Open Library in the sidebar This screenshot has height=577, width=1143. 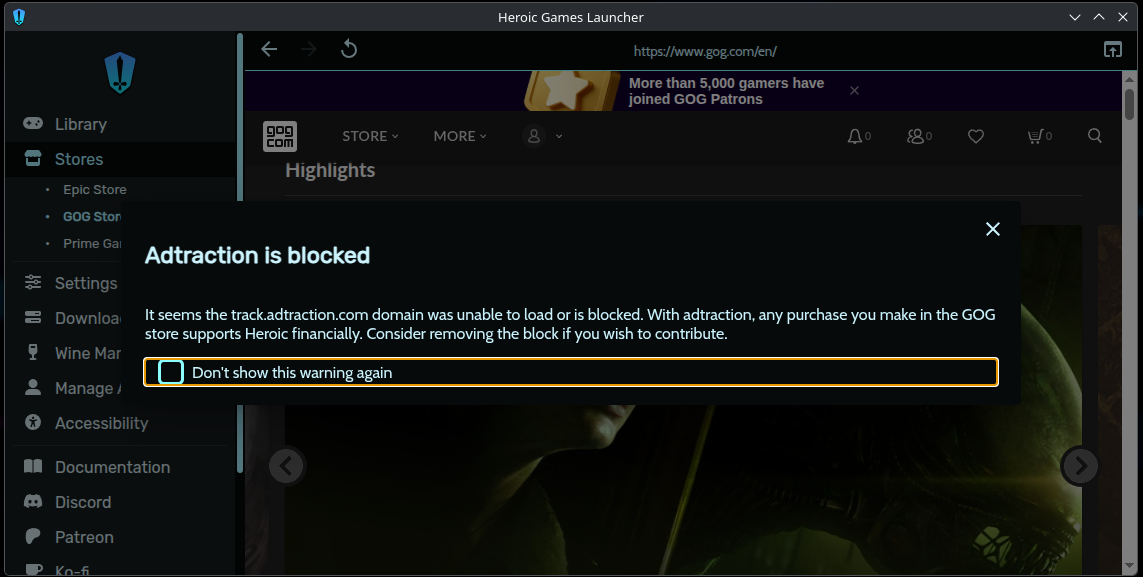pyautogui.click(x=80, y=124)
